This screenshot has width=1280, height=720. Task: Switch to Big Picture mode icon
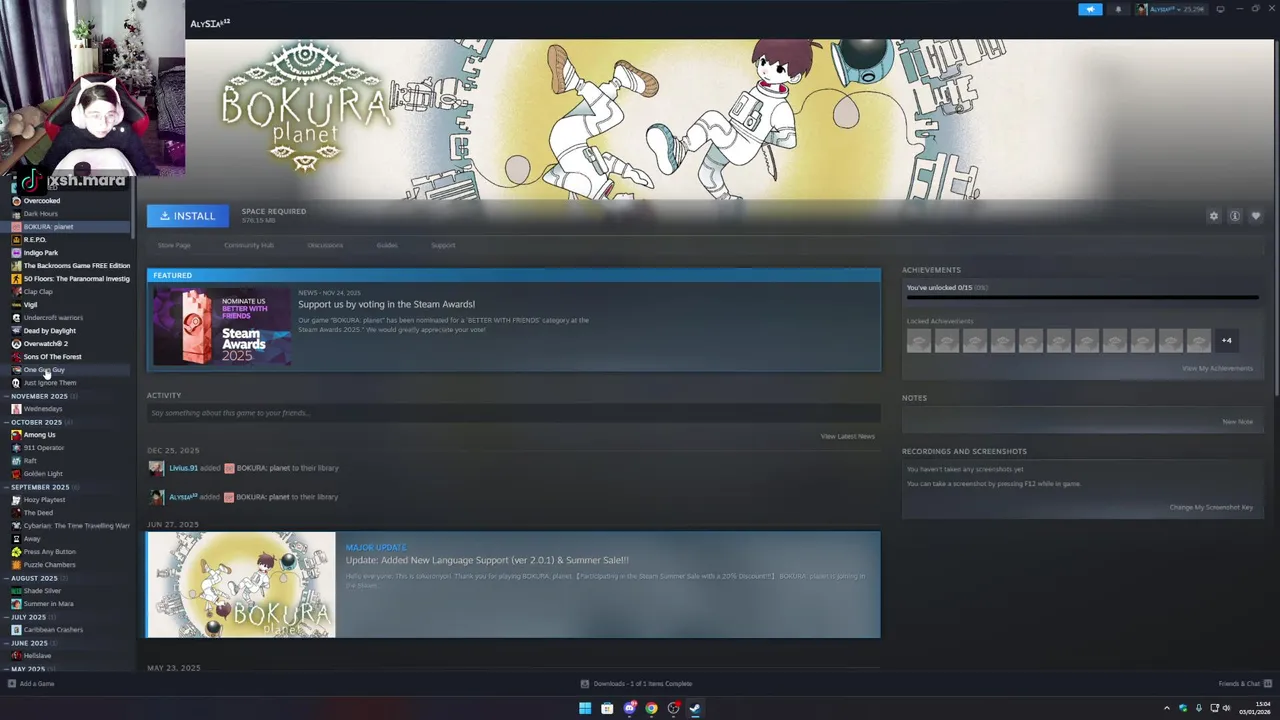point(1220,9)
